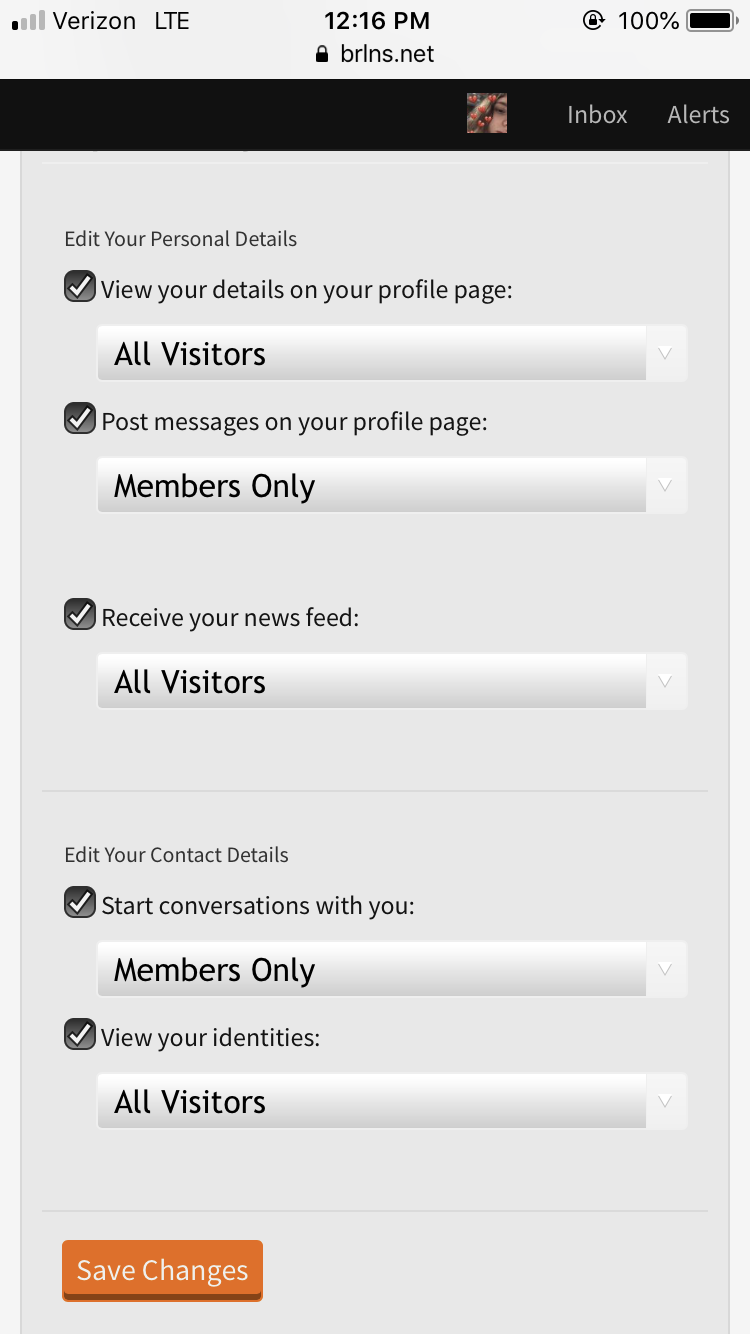Click arrow of the view identities dropdown
750x1334 pixels.
pos(666,1101)
